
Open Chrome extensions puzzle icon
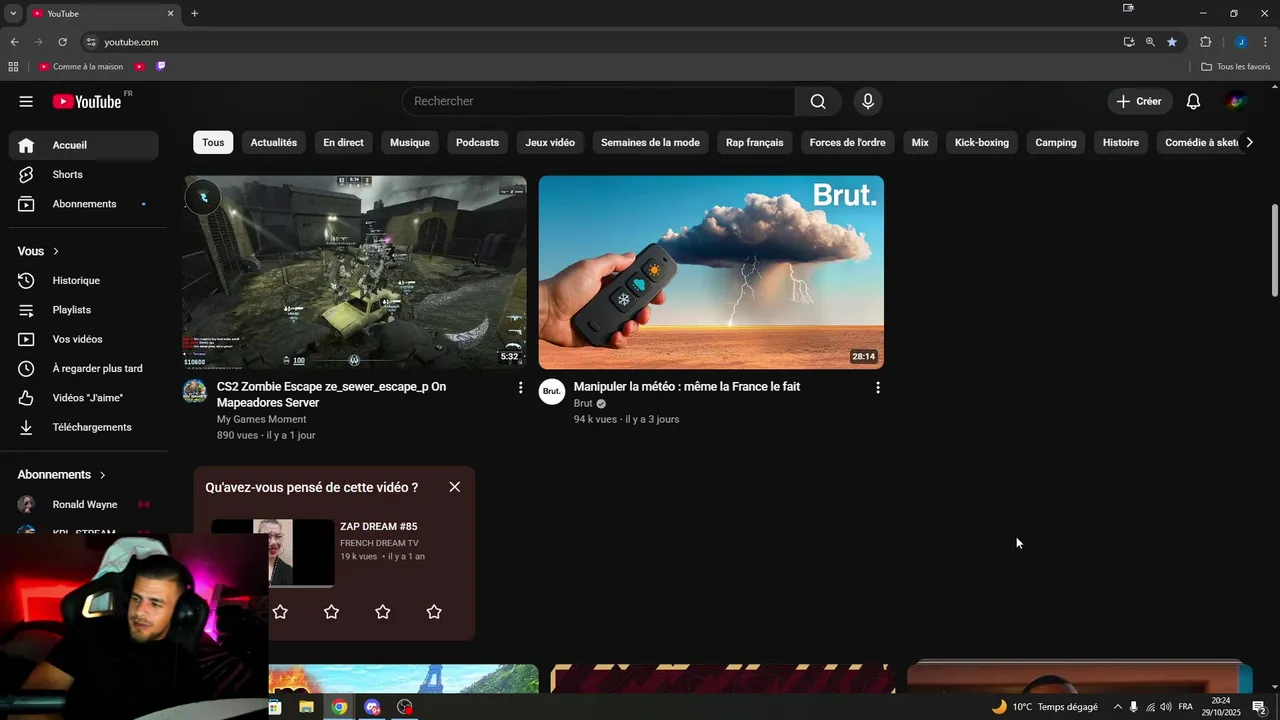coord(1205,42)
